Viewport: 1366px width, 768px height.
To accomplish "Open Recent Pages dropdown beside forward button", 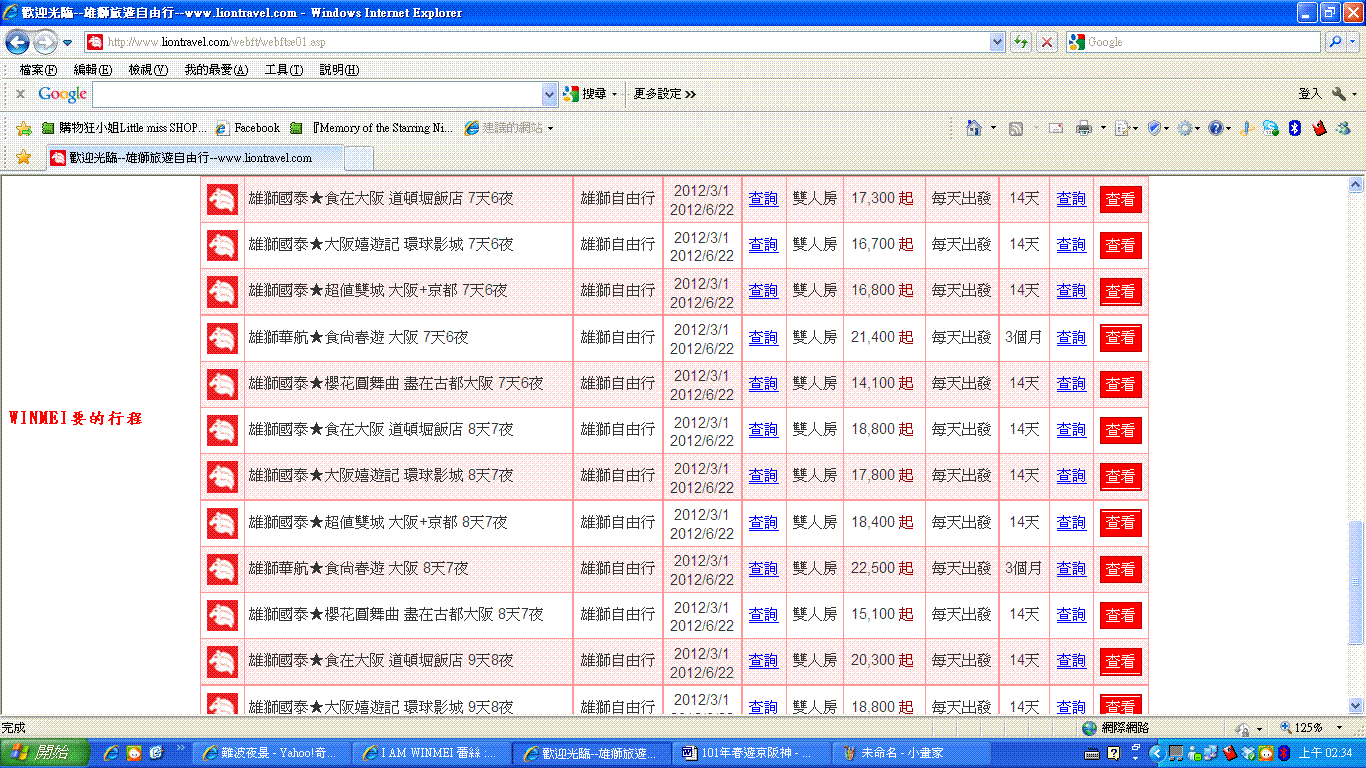I will [68, 42].
